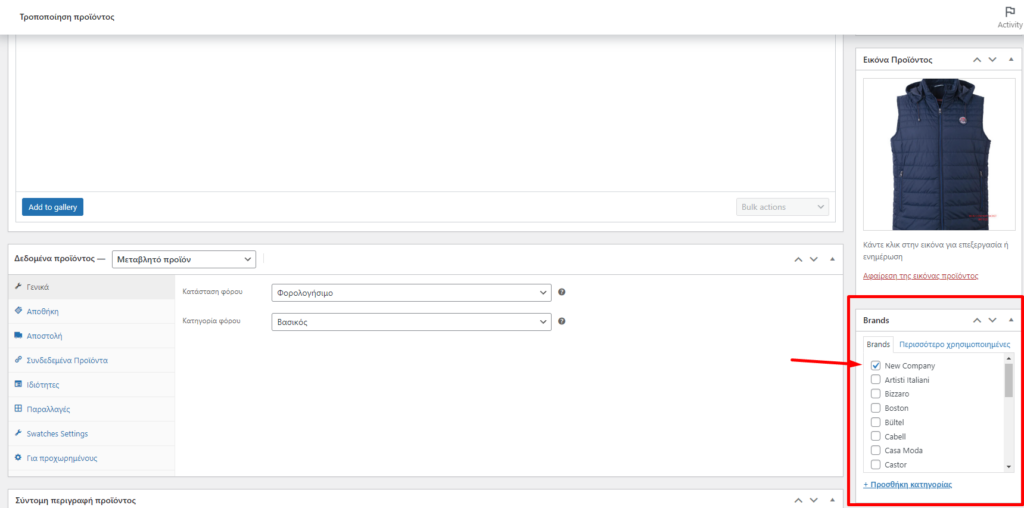Open the Μεταβλητό προϊόν product type dropdown

click(184, 259)
